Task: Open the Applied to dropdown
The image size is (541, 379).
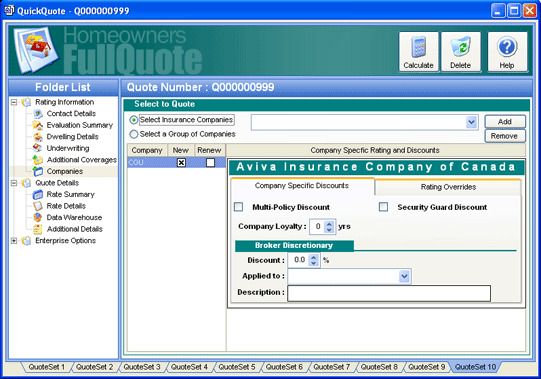Action: [x=404, y=276]
